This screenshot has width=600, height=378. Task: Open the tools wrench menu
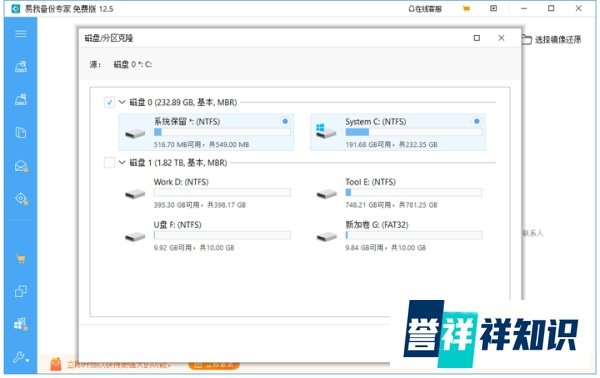click(21, 357)
